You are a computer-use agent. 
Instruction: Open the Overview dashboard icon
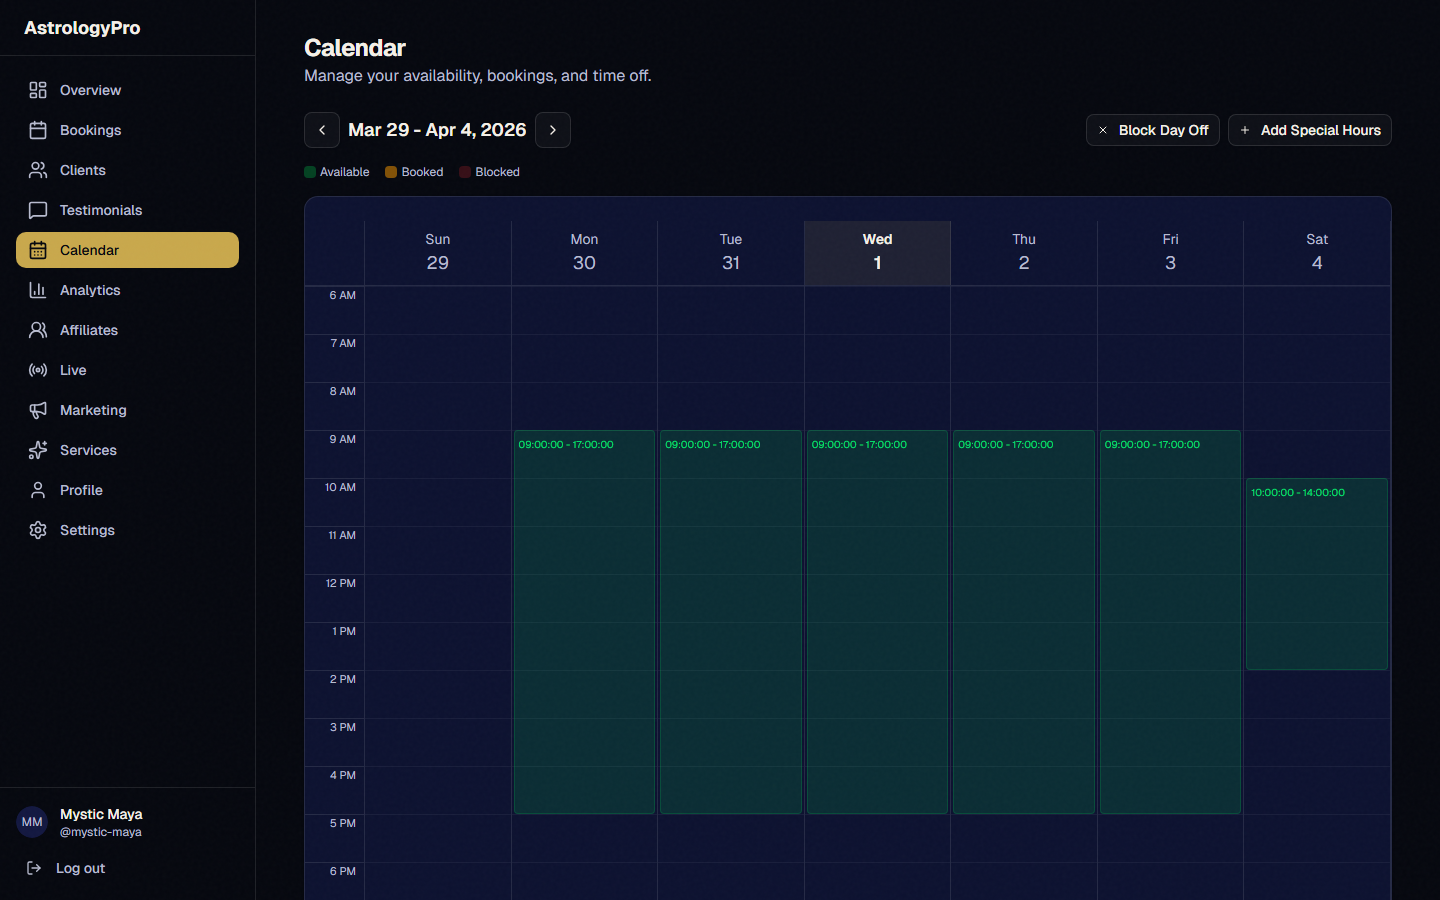click(38, 90)
